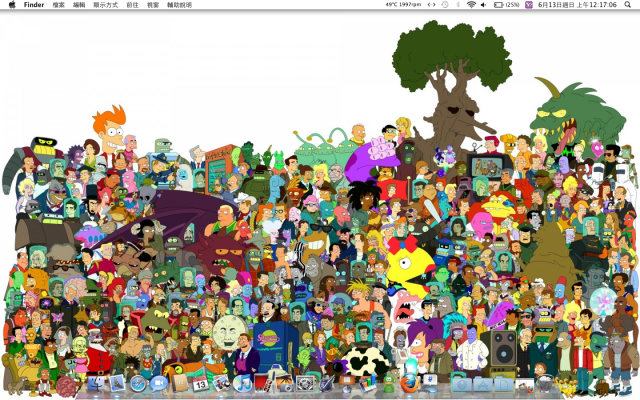Open the quill pen app icon
The height and width of the screenshot is (400, 640).
327,383
